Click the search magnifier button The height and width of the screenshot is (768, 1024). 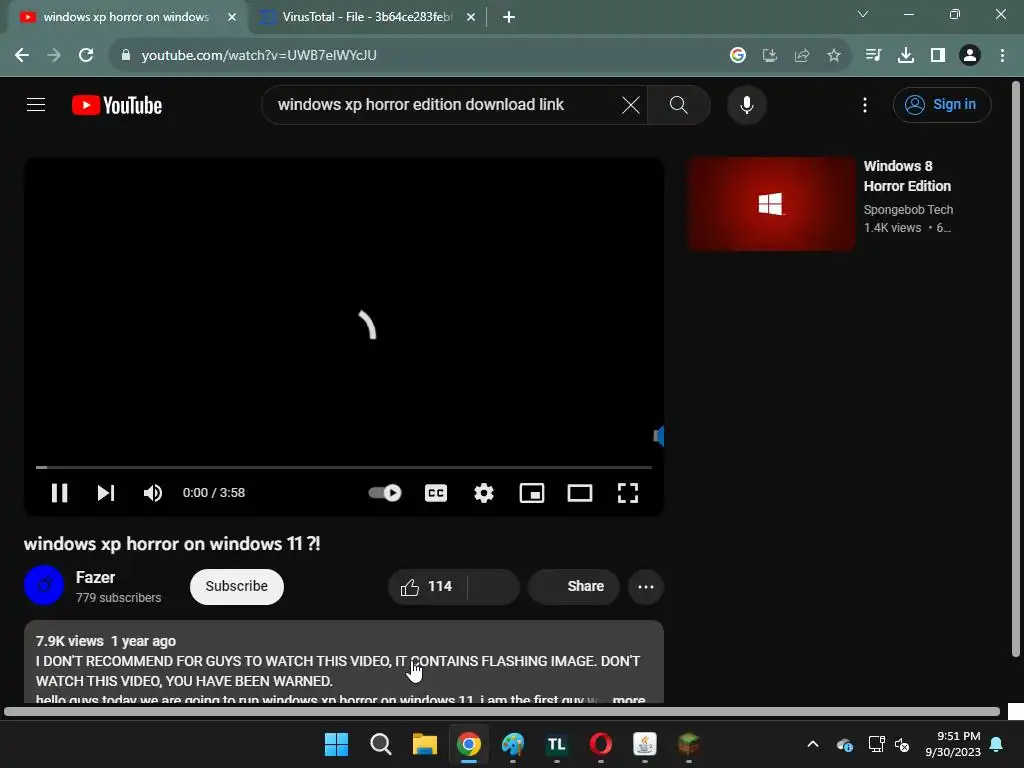click(679, 104)
